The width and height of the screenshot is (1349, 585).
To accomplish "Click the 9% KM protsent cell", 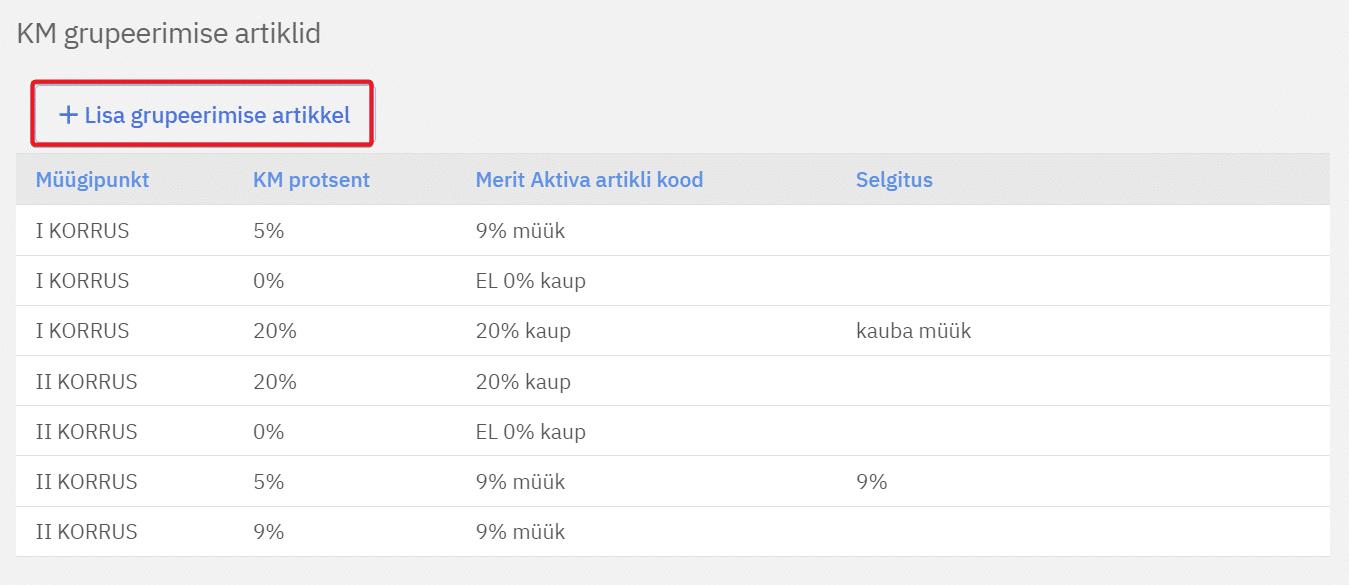I will [269, 532].
